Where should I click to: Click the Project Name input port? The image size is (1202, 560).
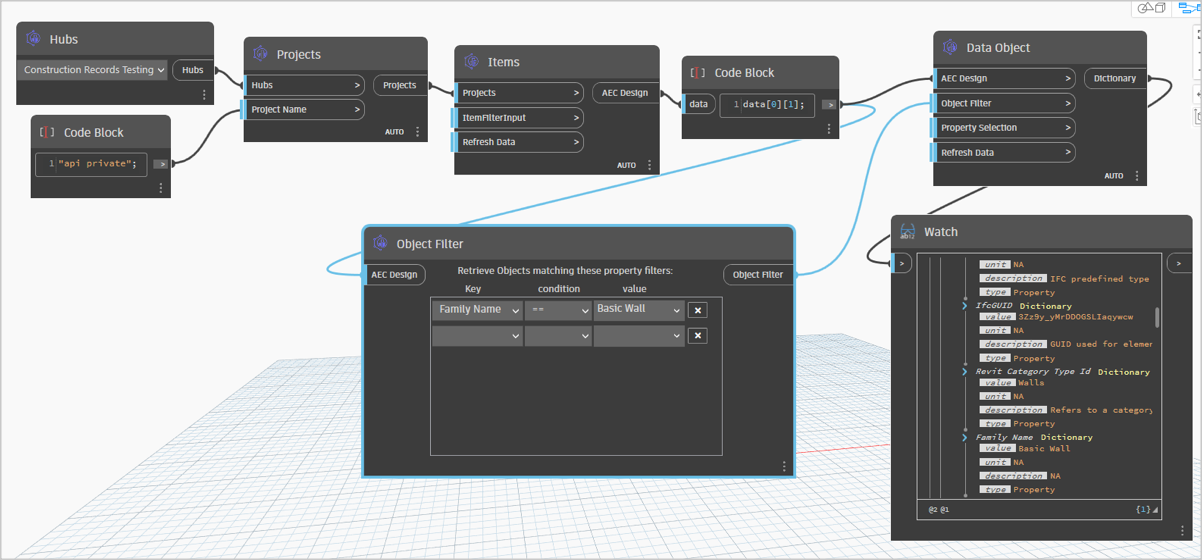[304, 109]
